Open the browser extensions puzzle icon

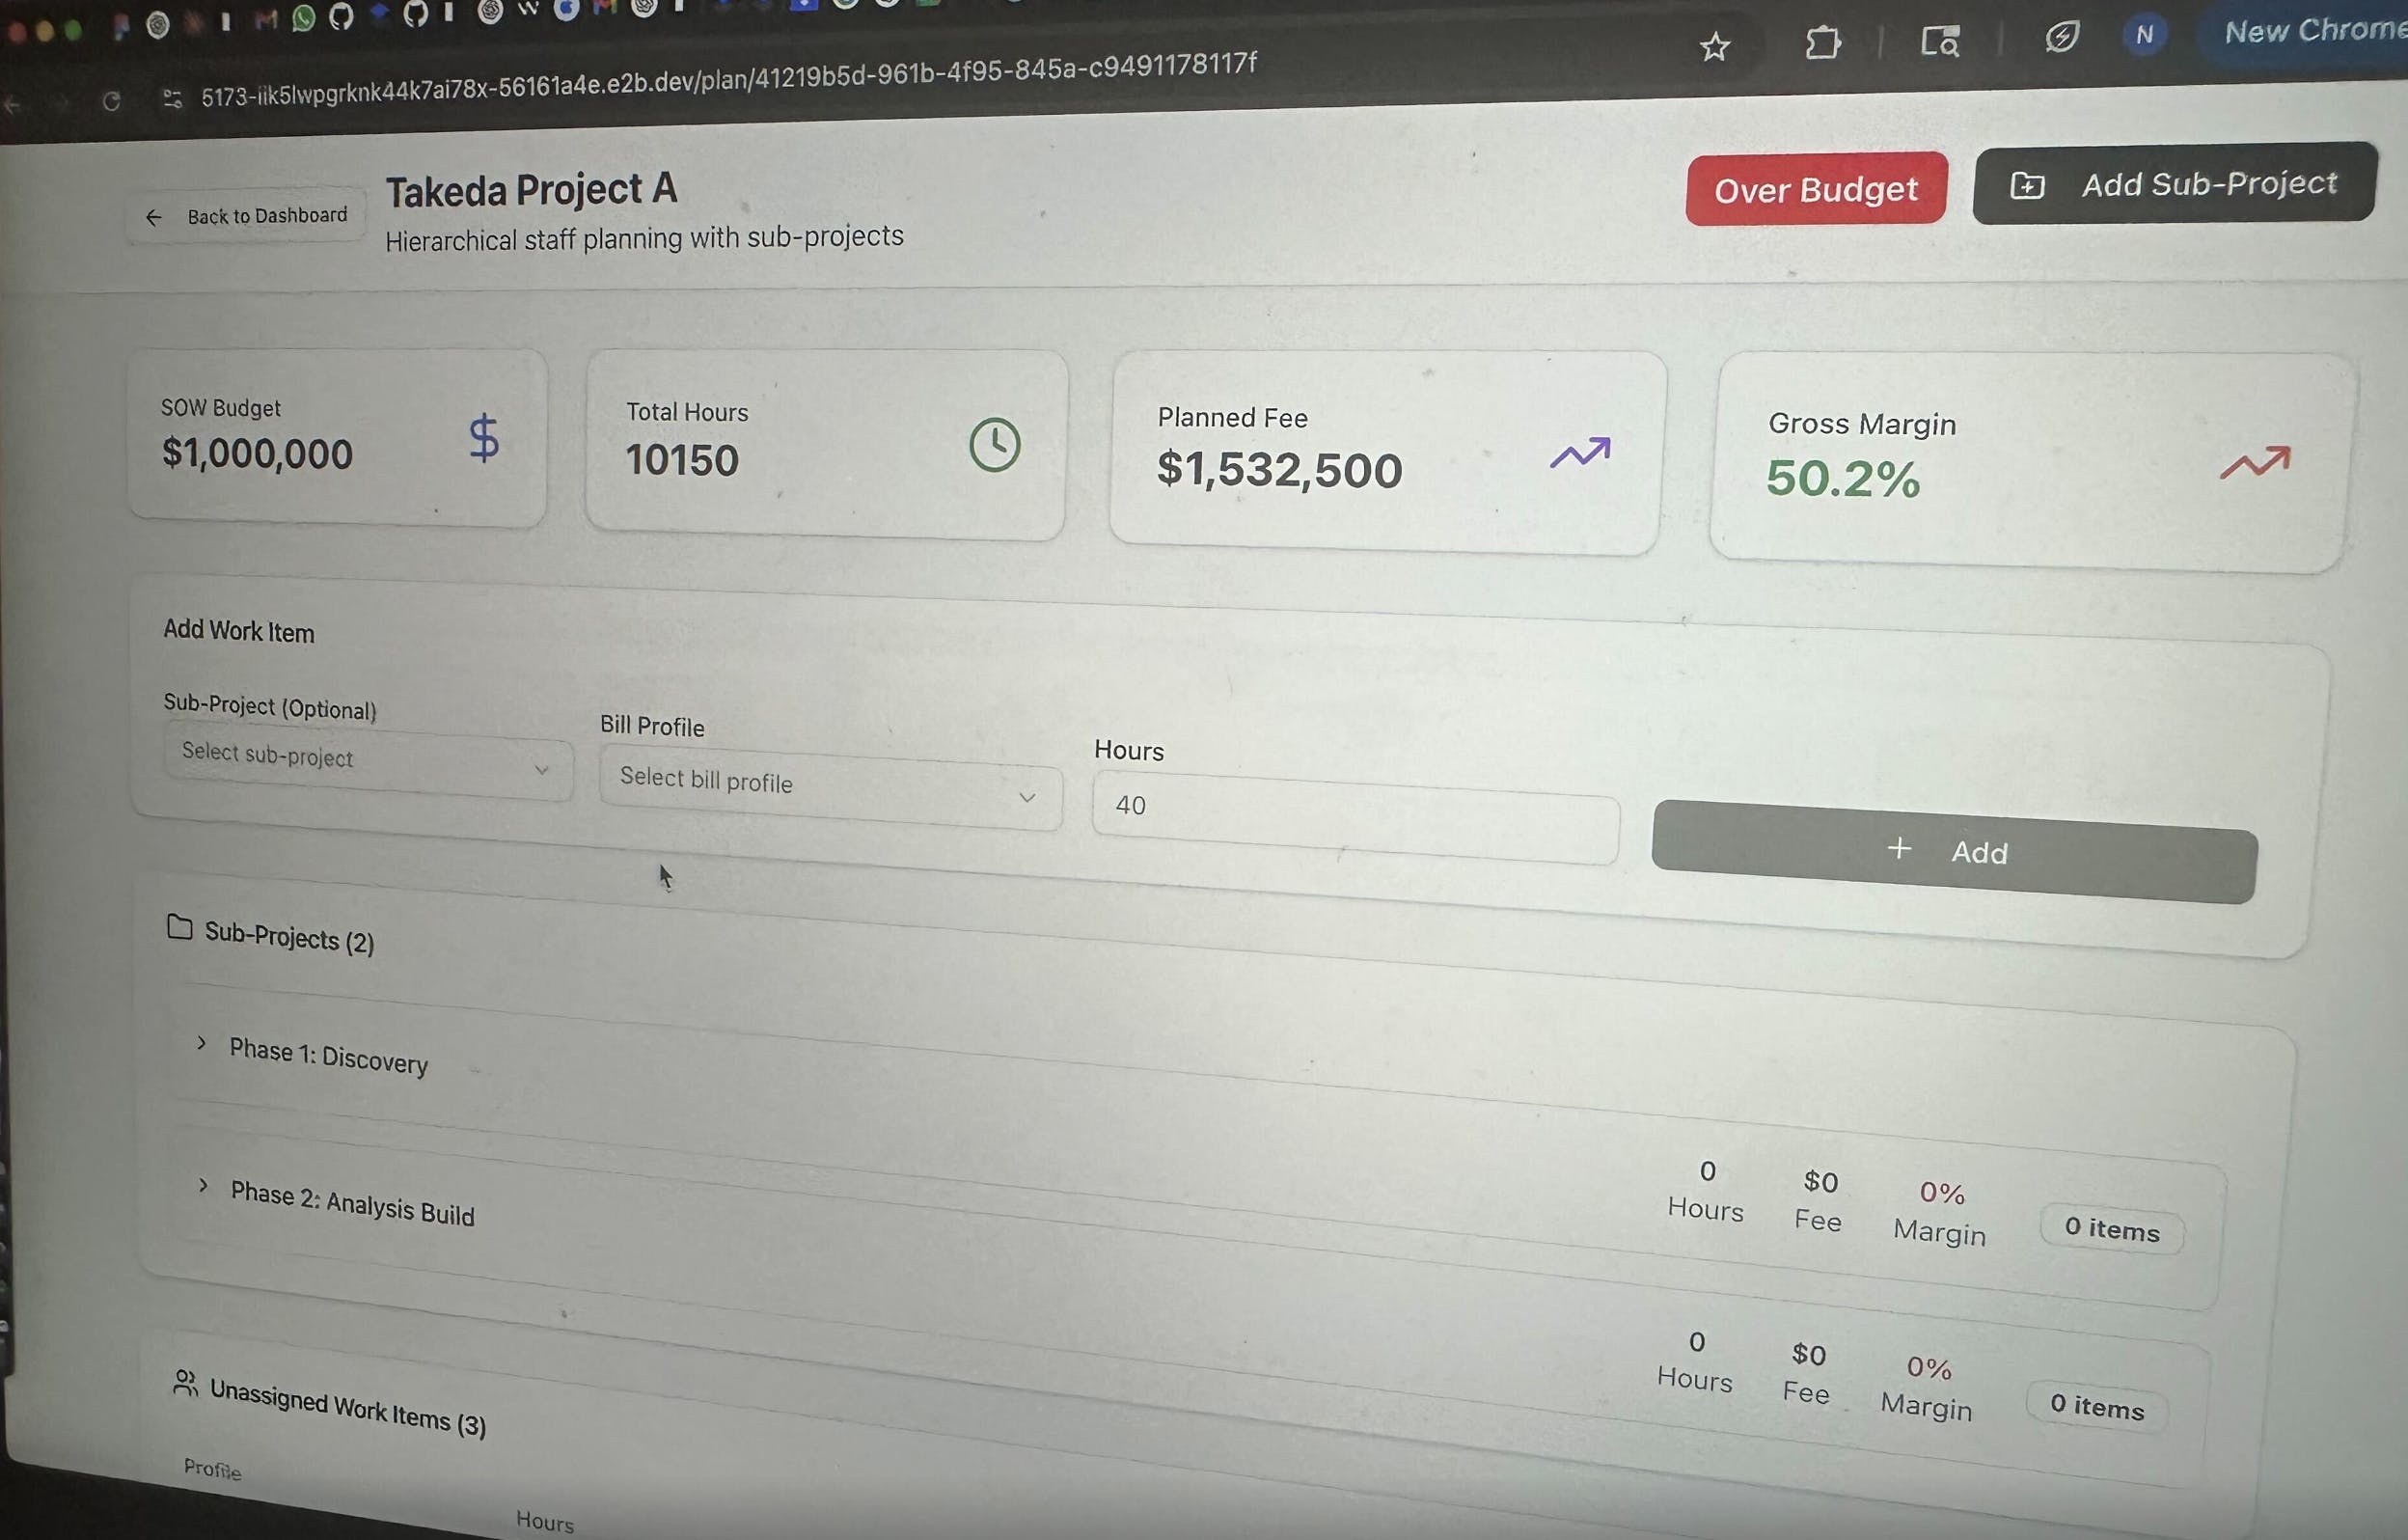pos(1822,43)
